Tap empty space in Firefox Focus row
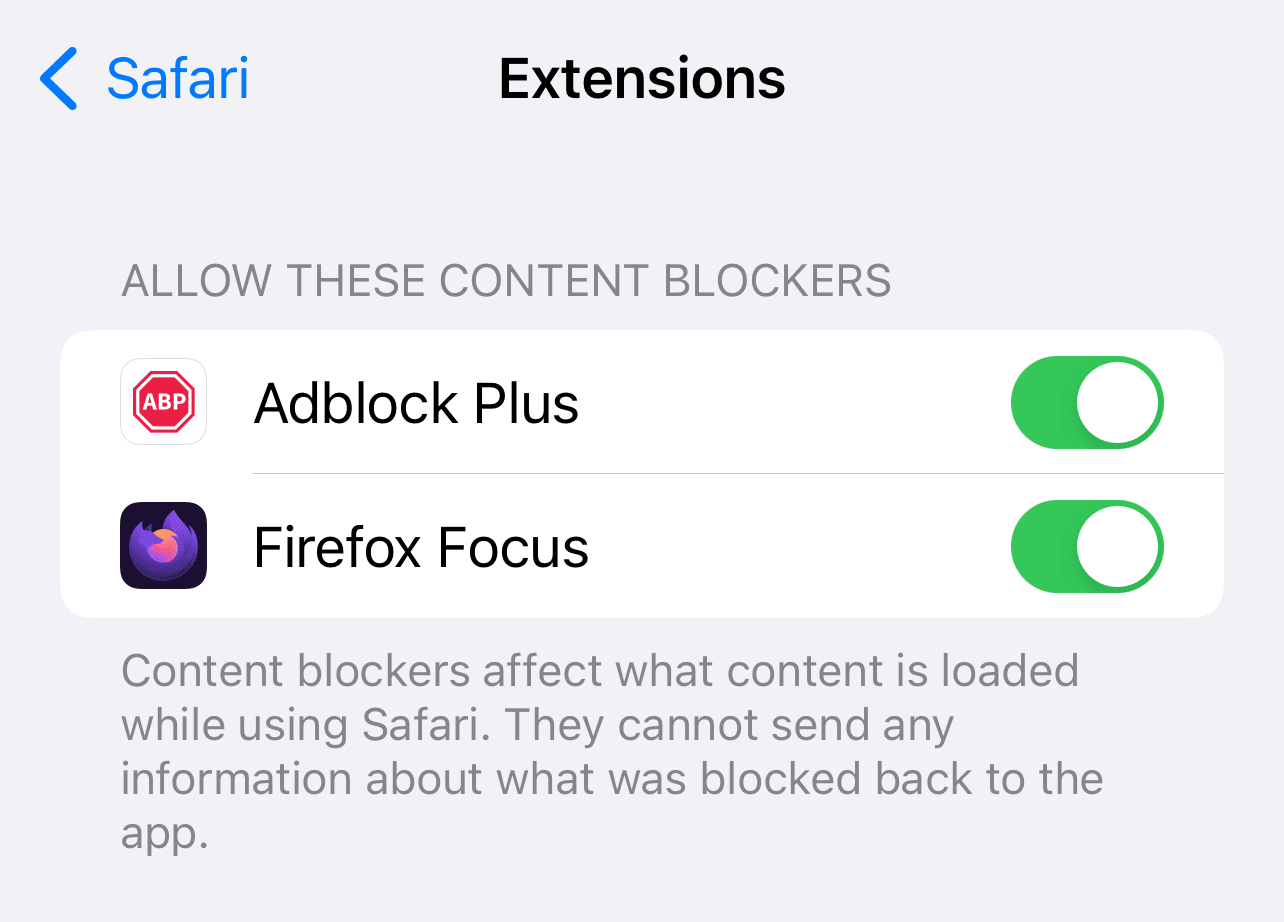1284x922 pixels. [x=800, y=546]
